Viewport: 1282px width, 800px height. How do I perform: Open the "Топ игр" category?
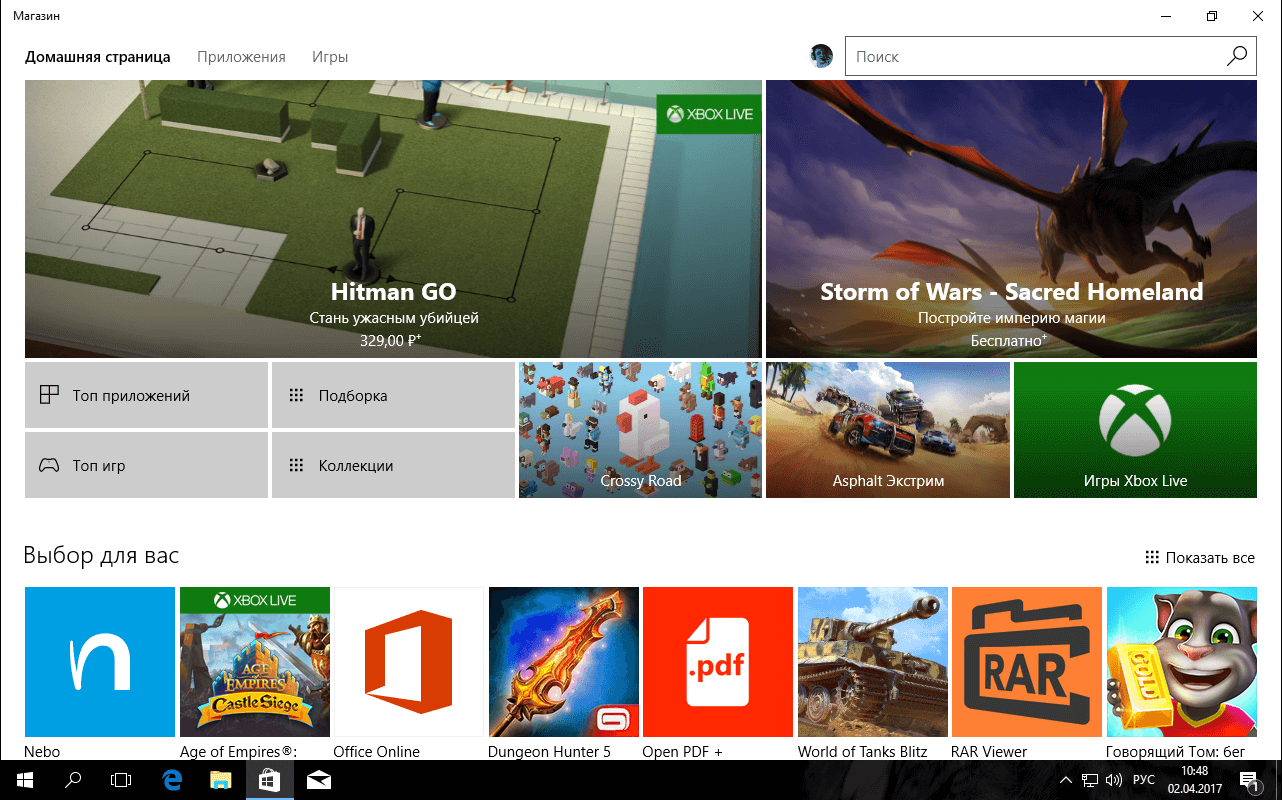(146, 465)
